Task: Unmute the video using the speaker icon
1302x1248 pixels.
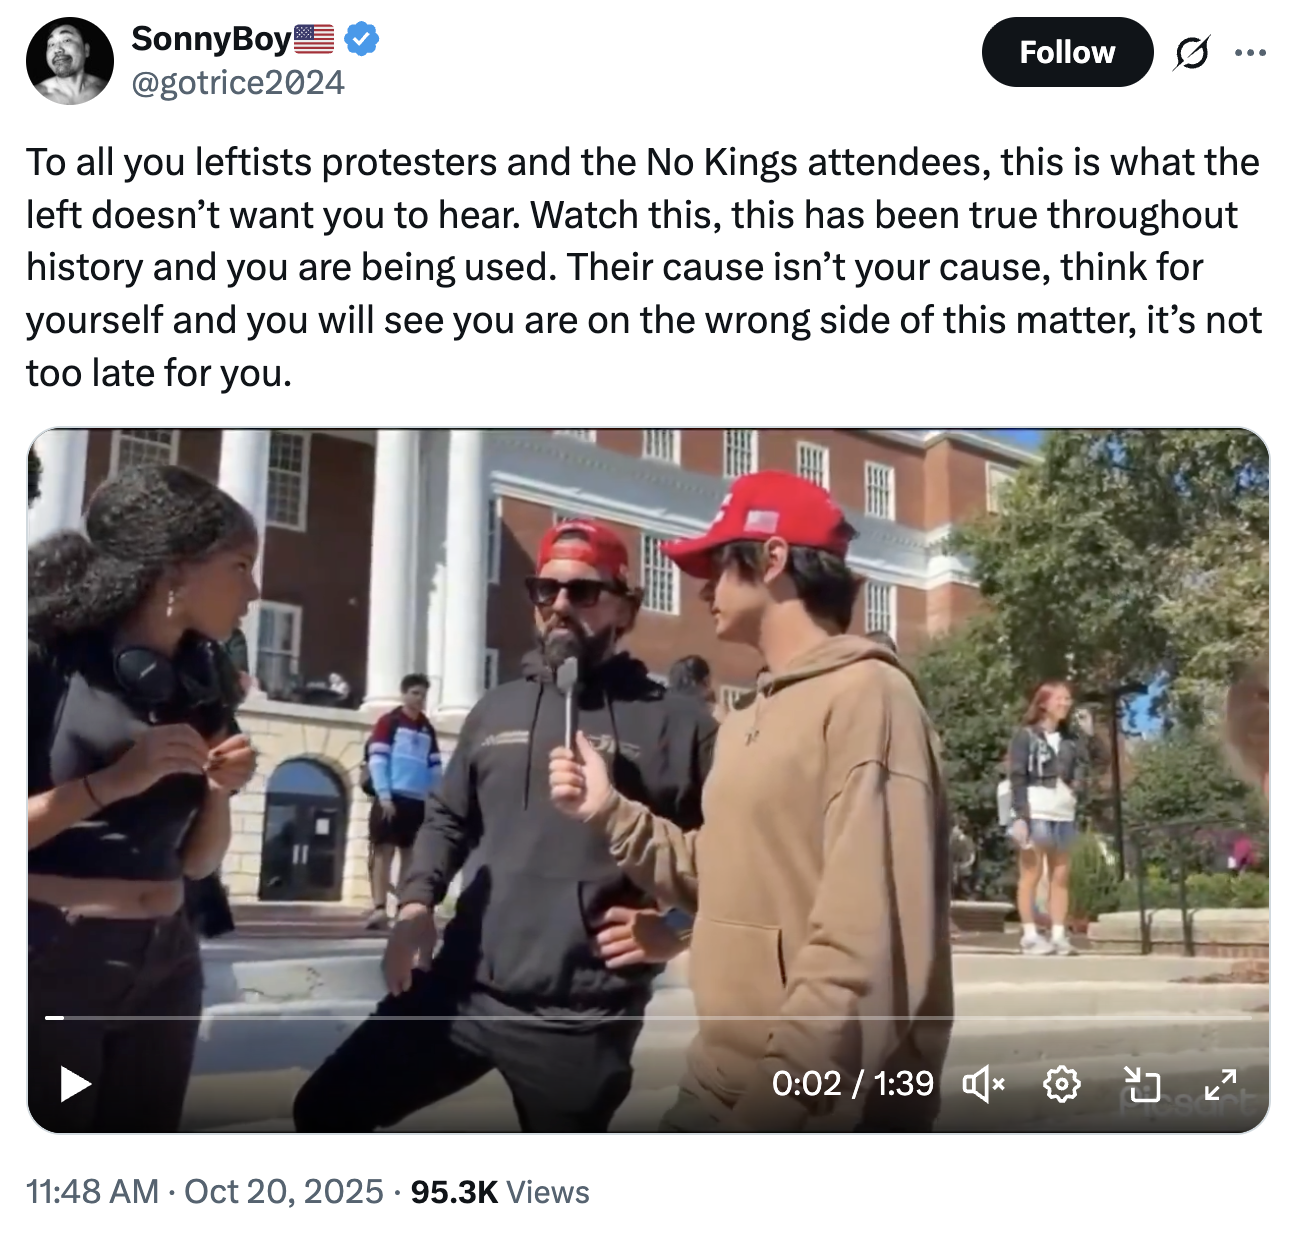Action: click(982, 1083)
